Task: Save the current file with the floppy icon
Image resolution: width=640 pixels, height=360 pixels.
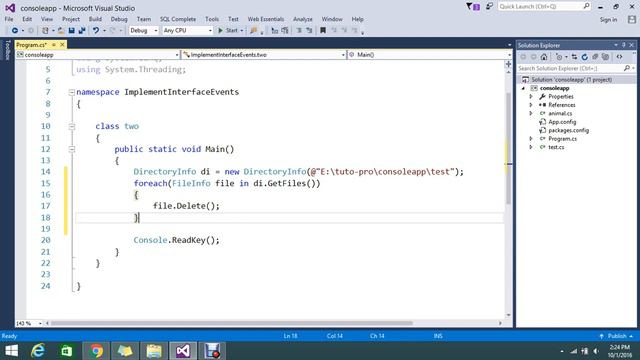Action: [71, 31]
